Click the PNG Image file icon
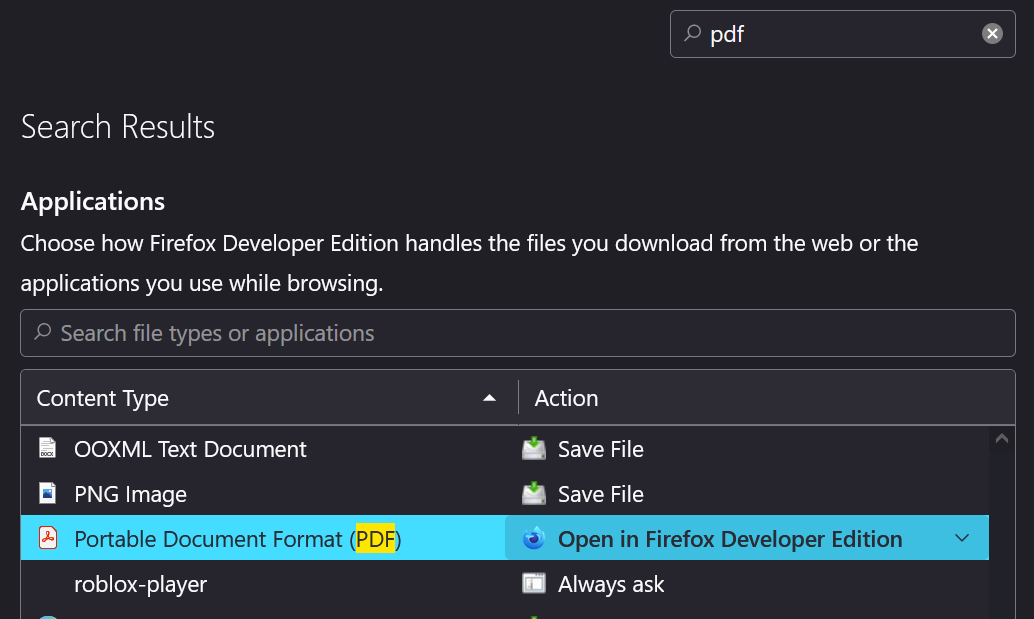 point(47,493)
